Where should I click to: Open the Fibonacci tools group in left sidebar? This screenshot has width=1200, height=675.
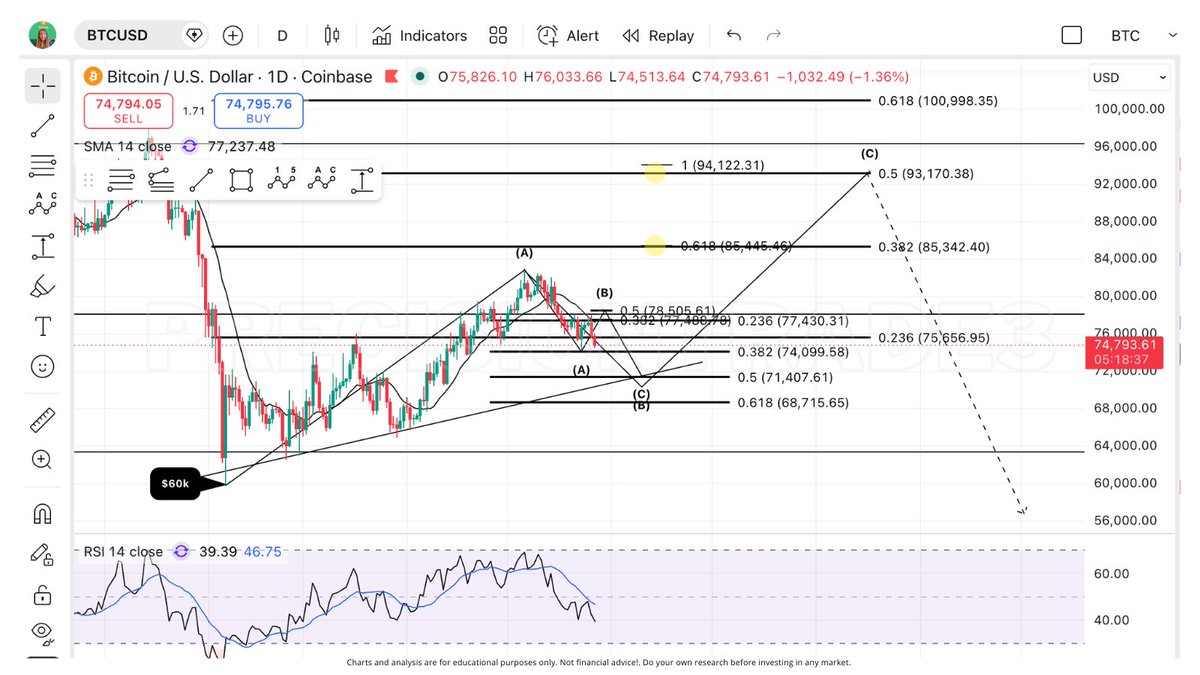pos(42,165)
